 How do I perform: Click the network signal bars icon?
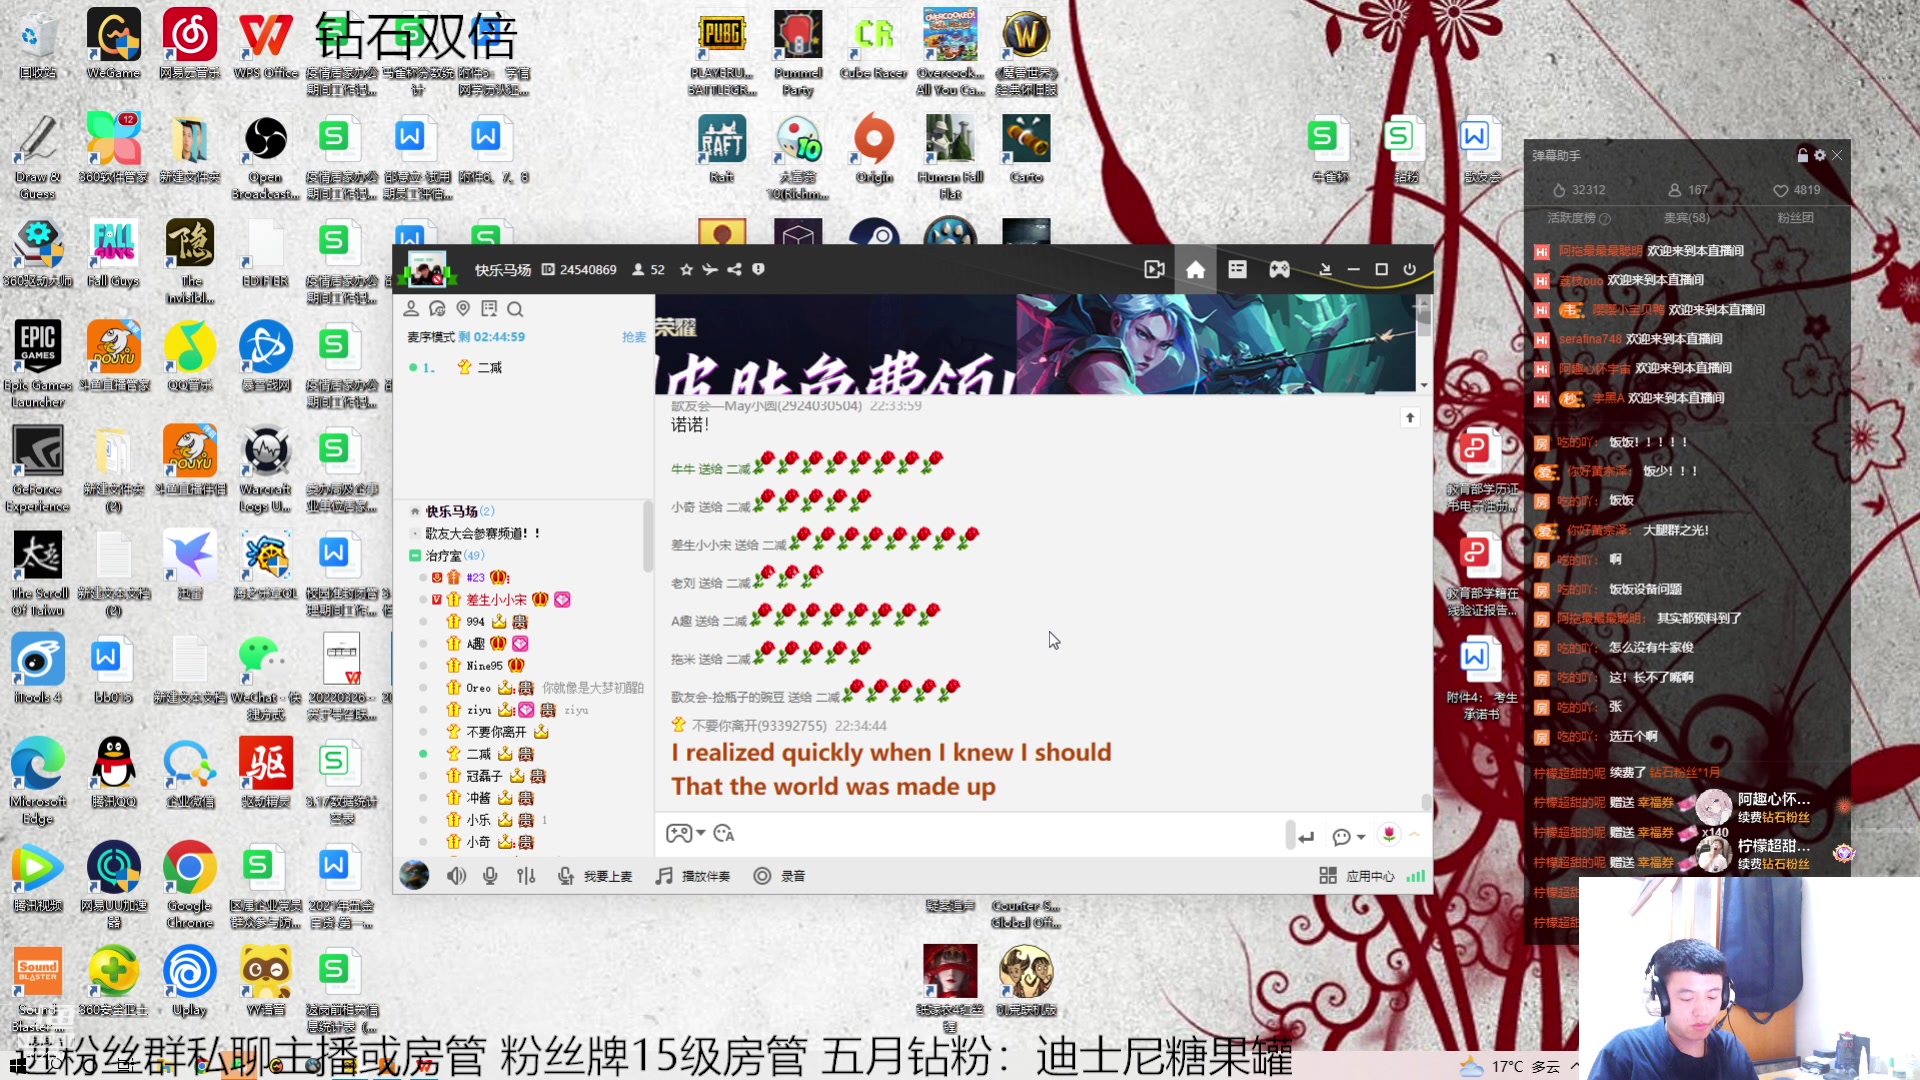click(1415, 876)
